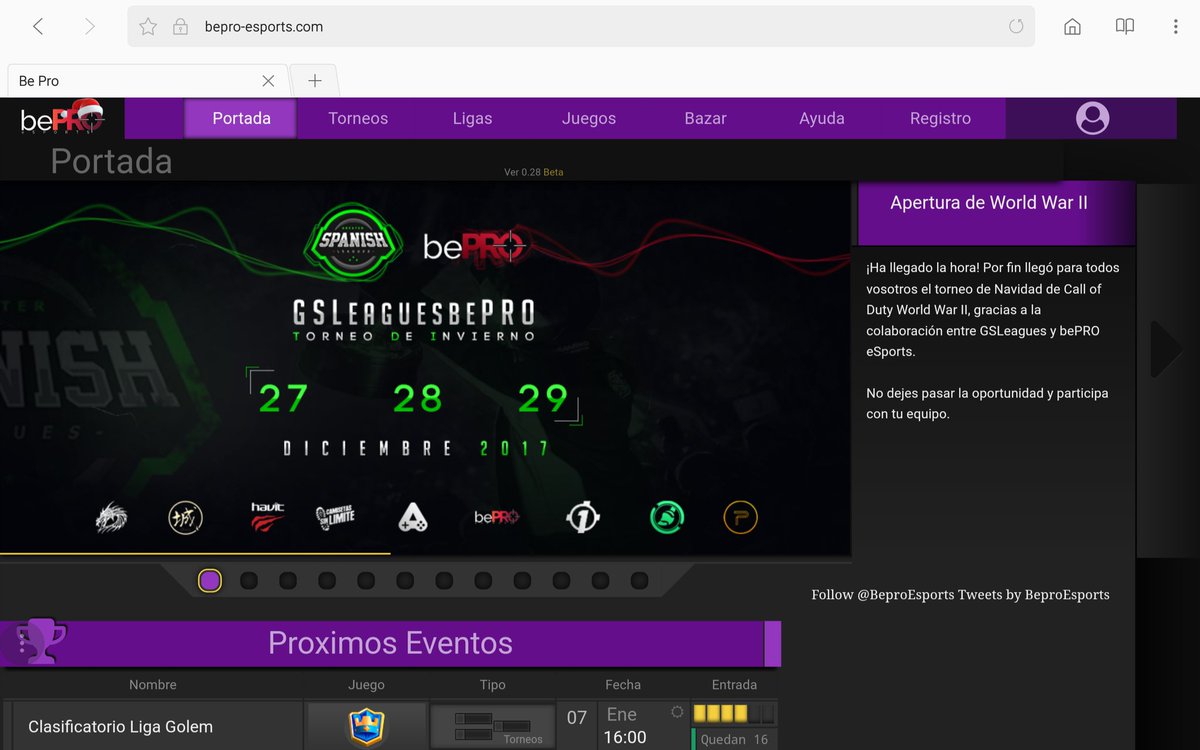Select the last carousel dot
This screenshot has width=1200, height=750.
click(639, 581)
